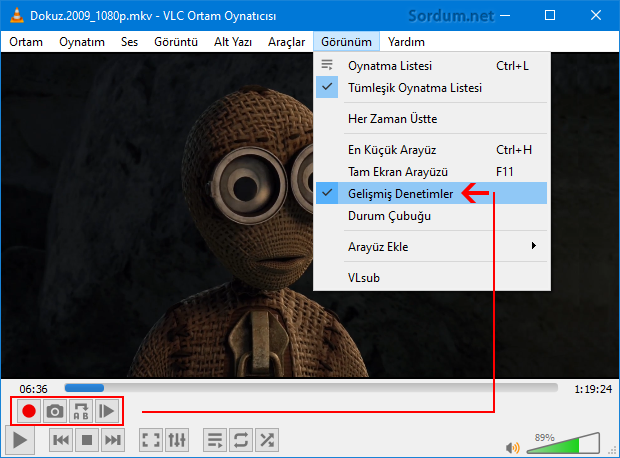The image size is (620, 458).
Task: Toggle the playlist view icon
Action: pos(215,440)
